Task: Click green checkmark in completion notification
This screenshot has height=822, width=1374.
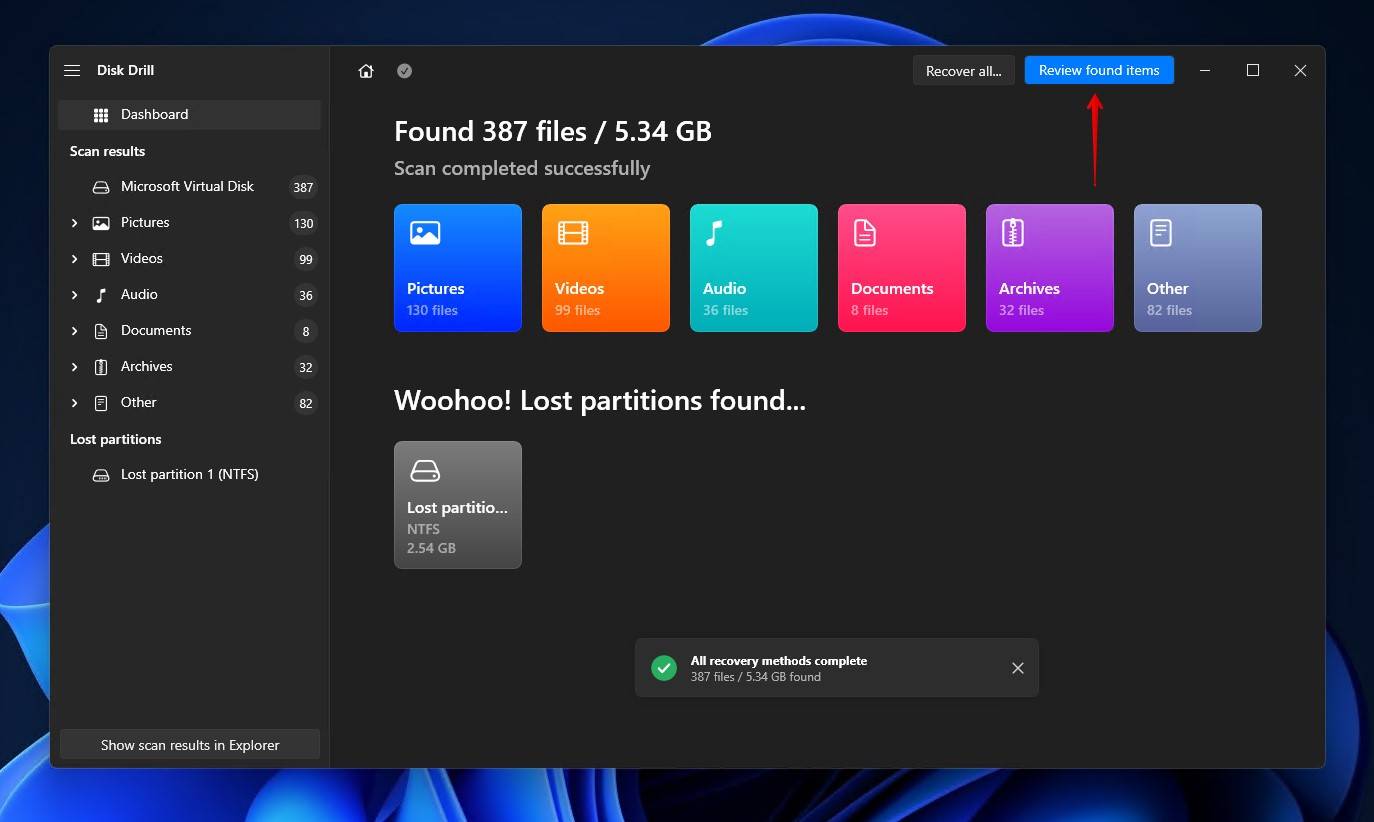Action: pyautogui.click(x=664, y=668)
